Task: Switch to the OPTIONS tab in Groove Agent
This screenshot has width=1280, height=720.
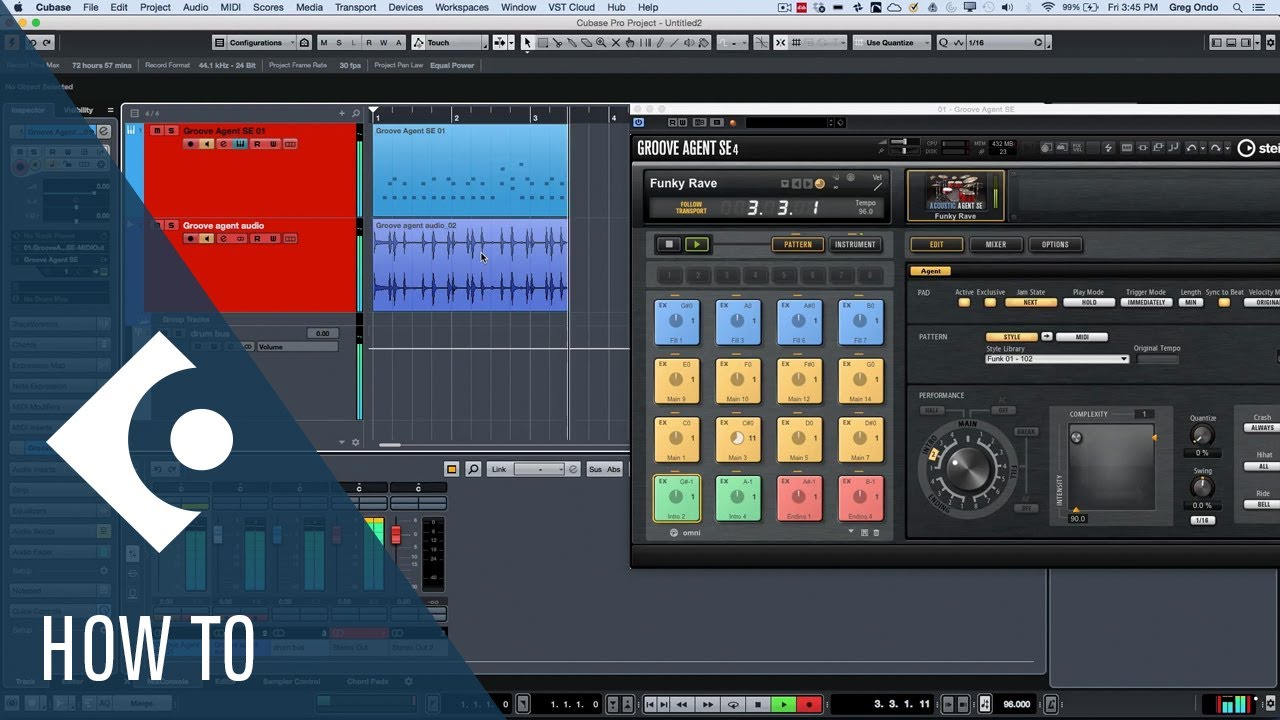Action: [1055, 244]
